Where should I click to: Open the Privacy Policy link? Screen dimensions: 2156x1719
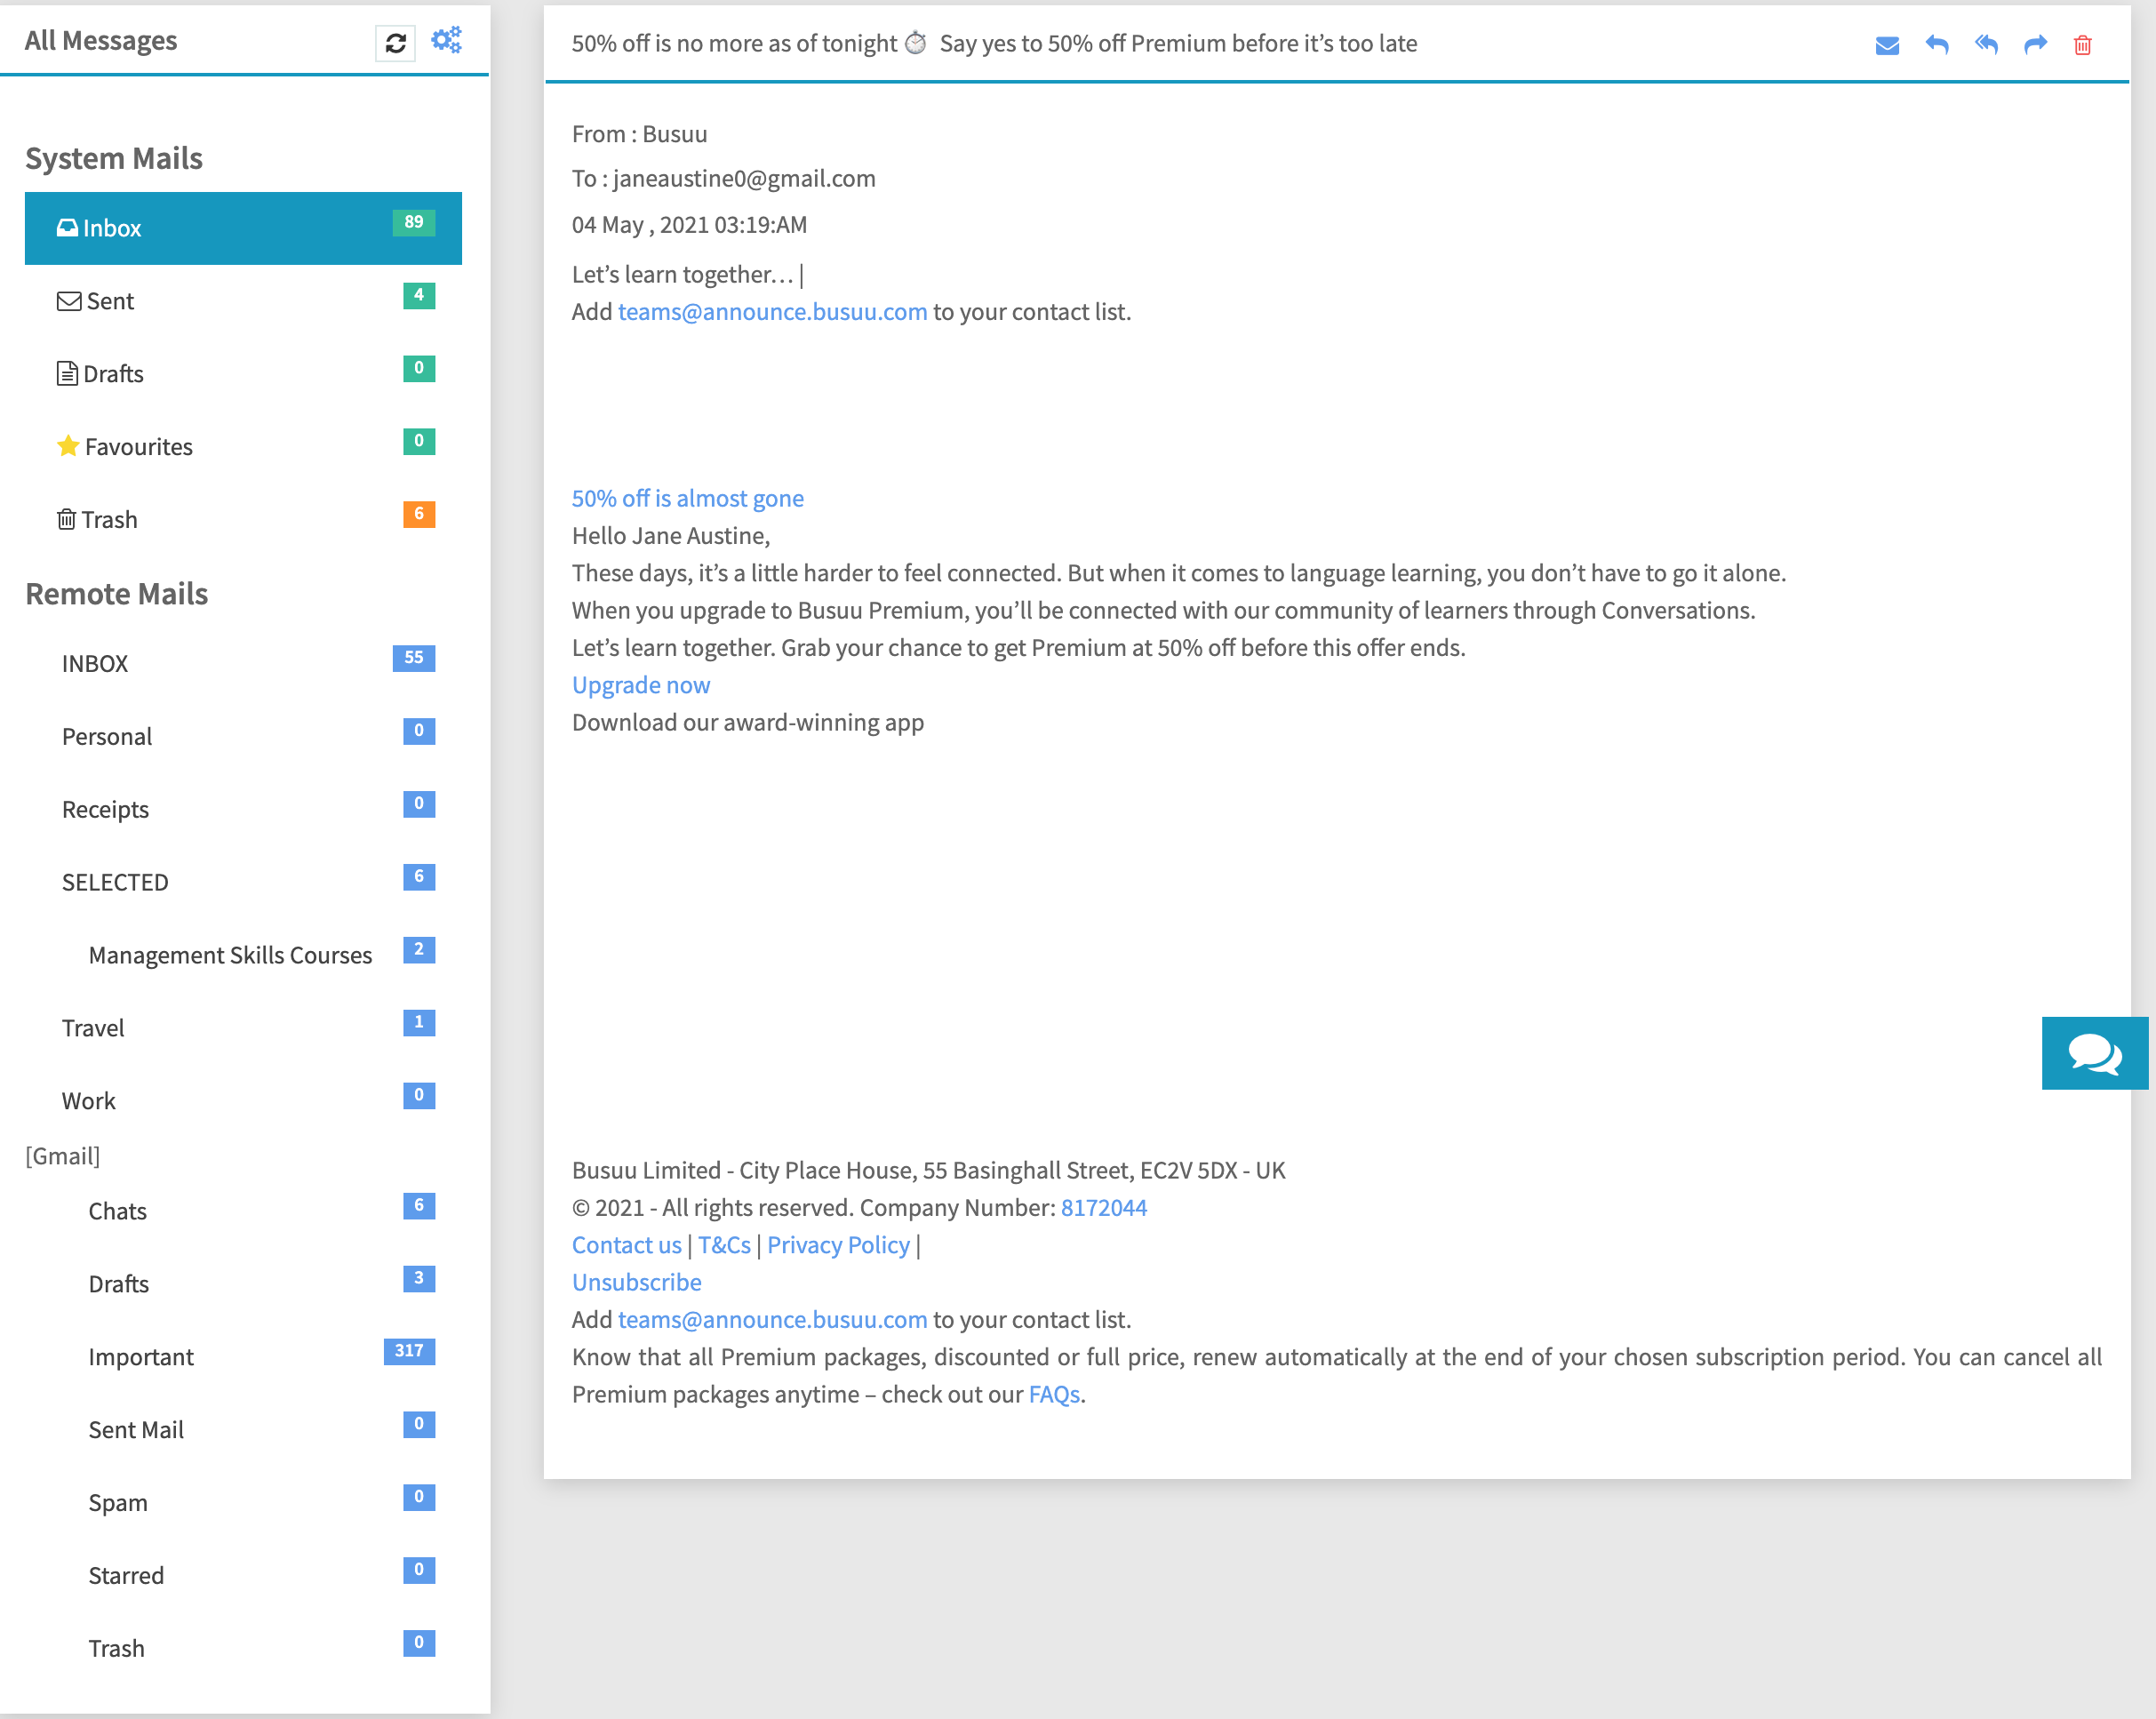(x=839, y=1246)
